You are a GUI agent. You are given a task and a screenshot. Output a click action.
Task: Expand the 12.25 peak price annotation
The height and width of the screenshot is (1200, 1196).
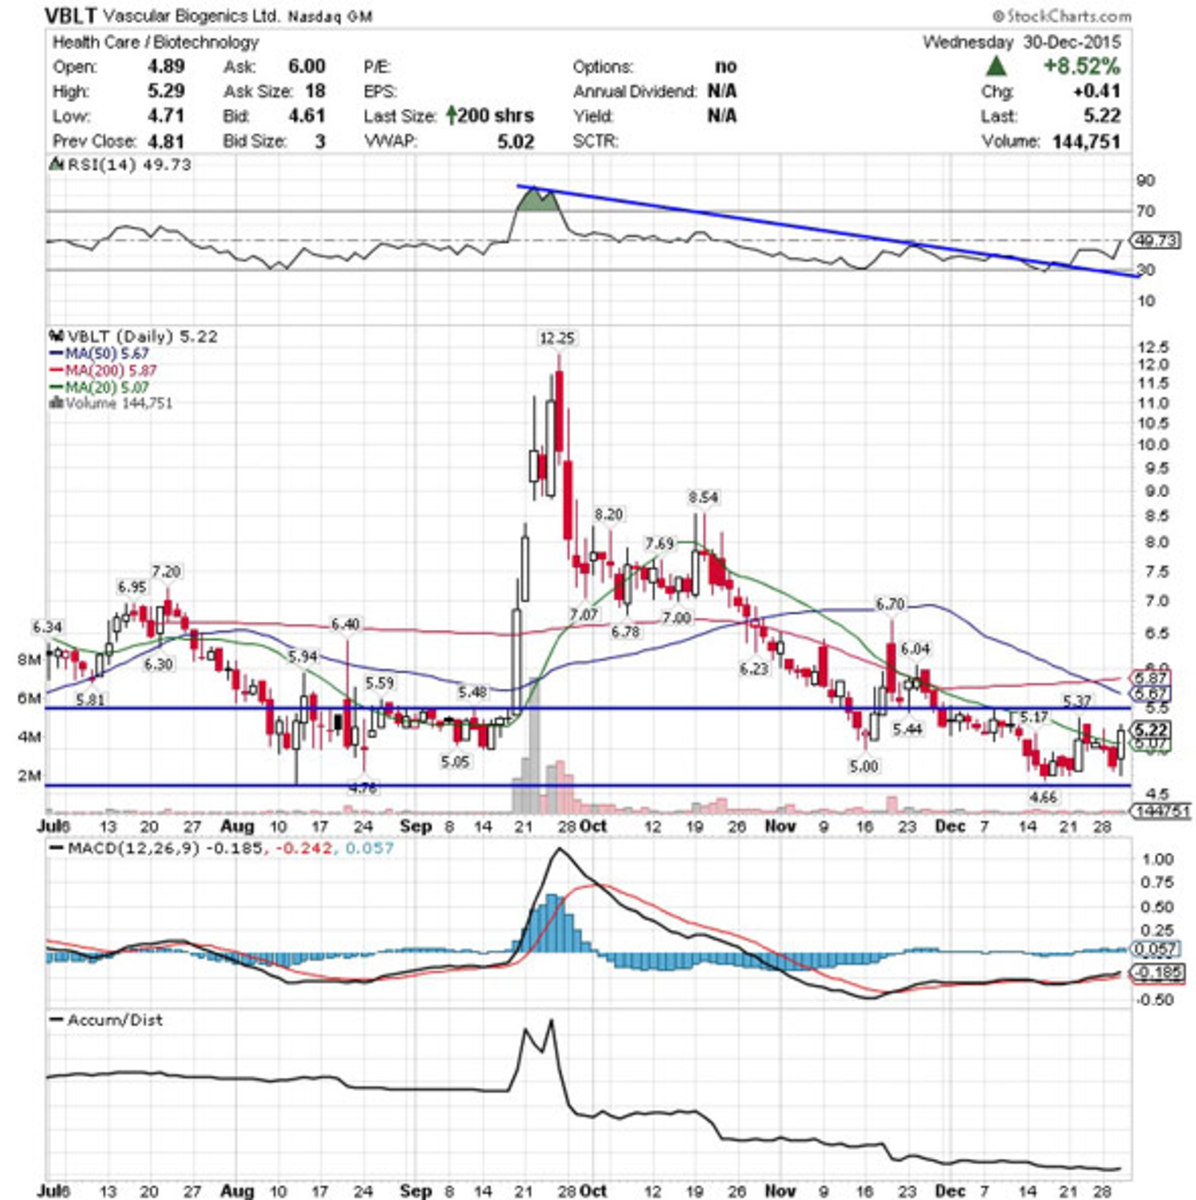pos(557,338)
